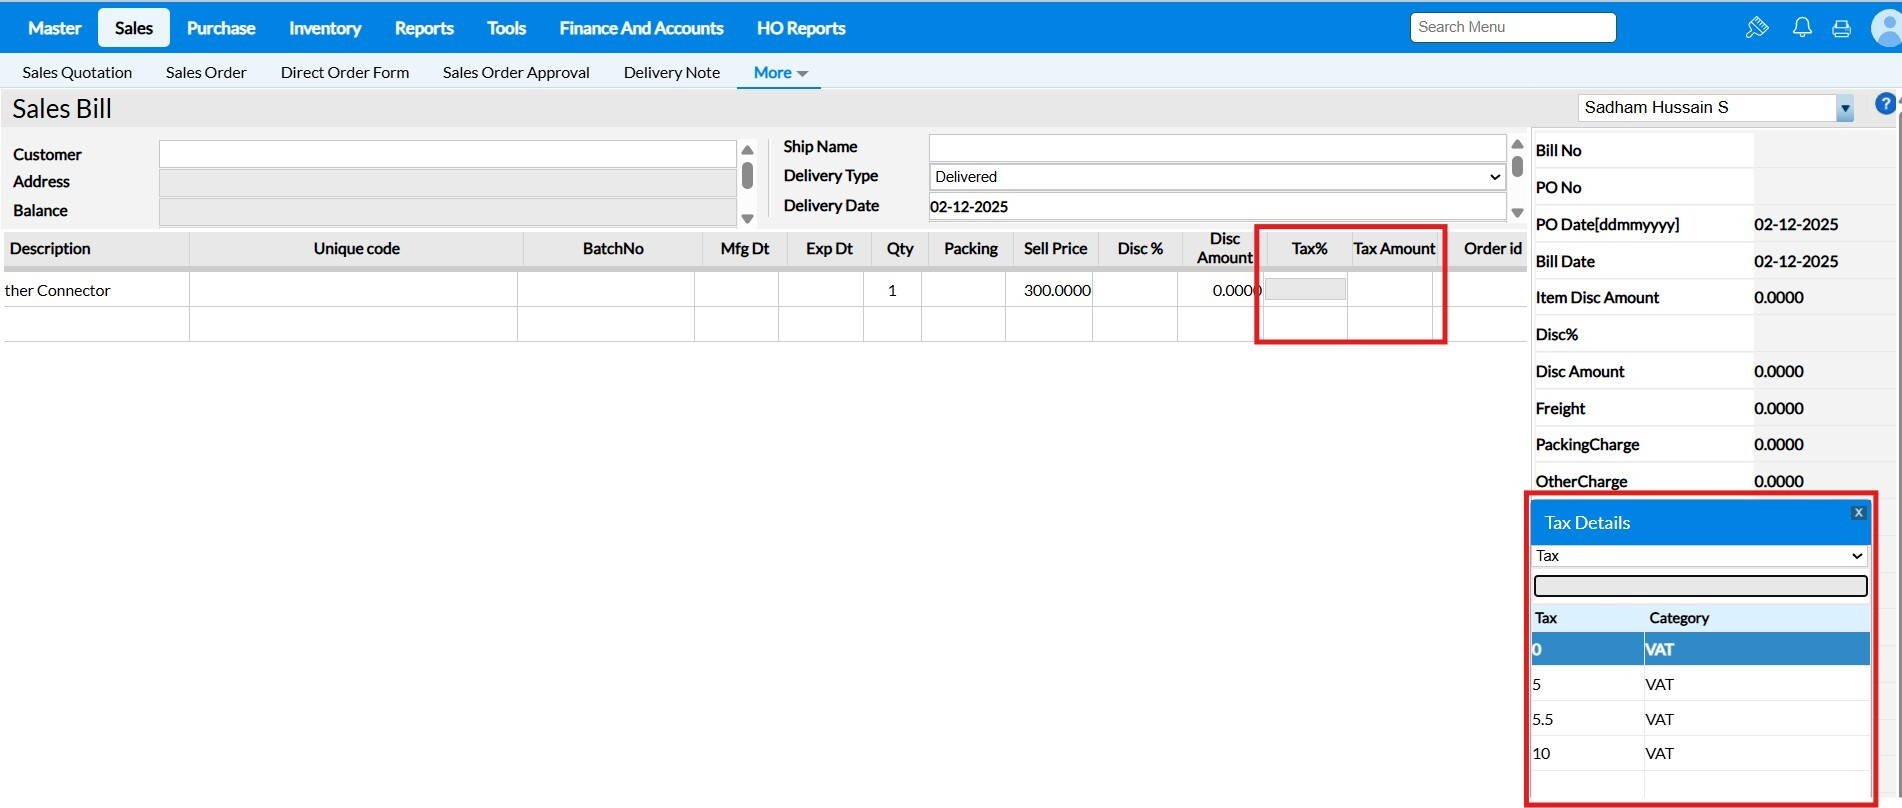
Task: Open the Delivery Type dropdown
Action: 1217,177
